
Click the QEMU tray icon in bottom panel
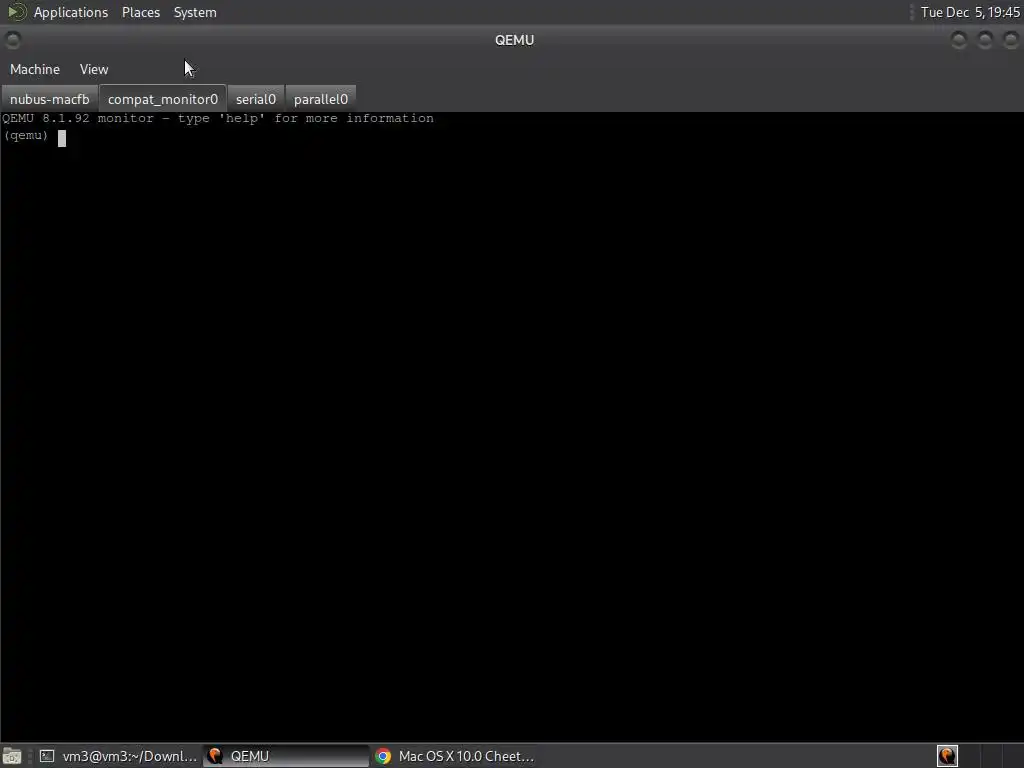tap(948, 756)
